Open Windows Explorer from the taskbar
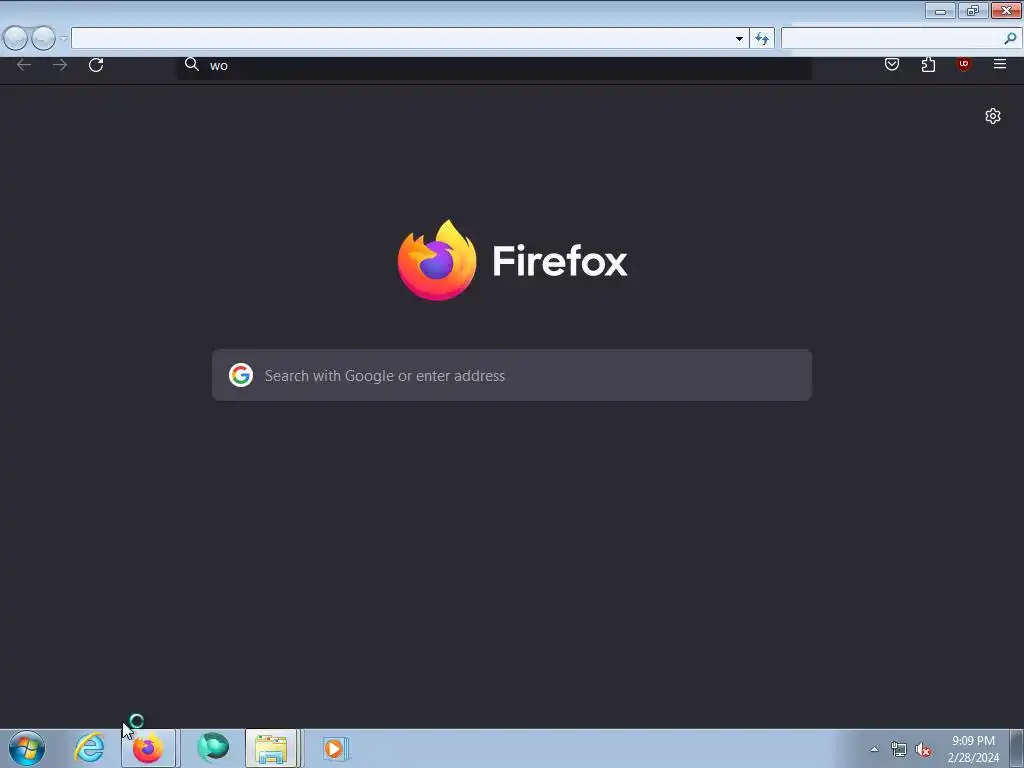Viewport: 1024px width, 768px height. pos(272,748)
